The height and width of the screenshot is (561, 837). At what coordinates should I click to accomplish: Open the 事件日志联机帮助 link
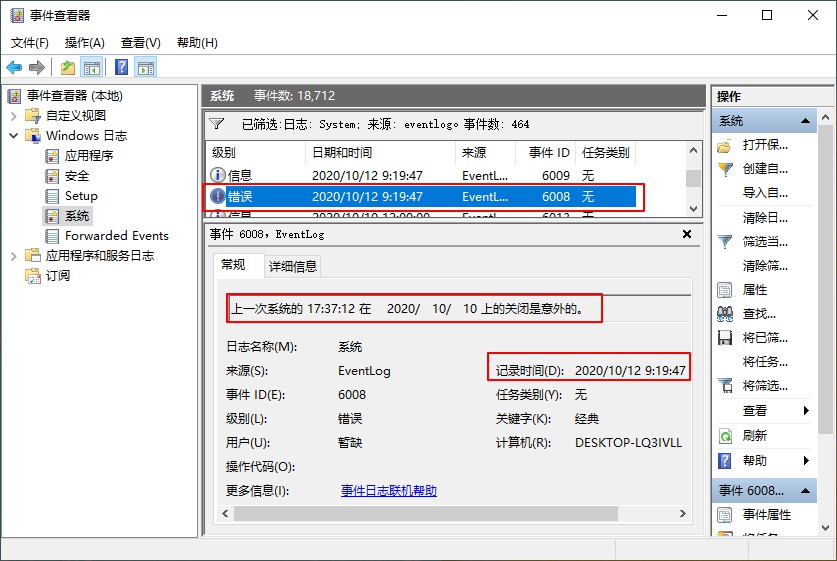tap(389, 491)
